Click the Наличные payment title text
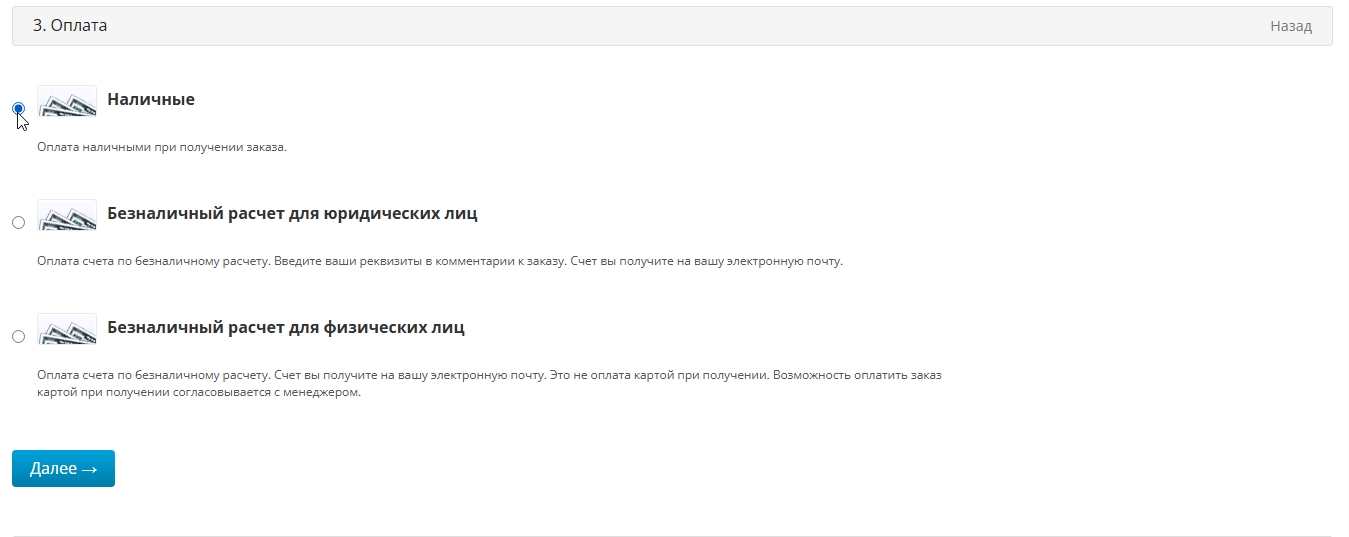Screen dimensions: 1349x537 (x=151, y=100)
